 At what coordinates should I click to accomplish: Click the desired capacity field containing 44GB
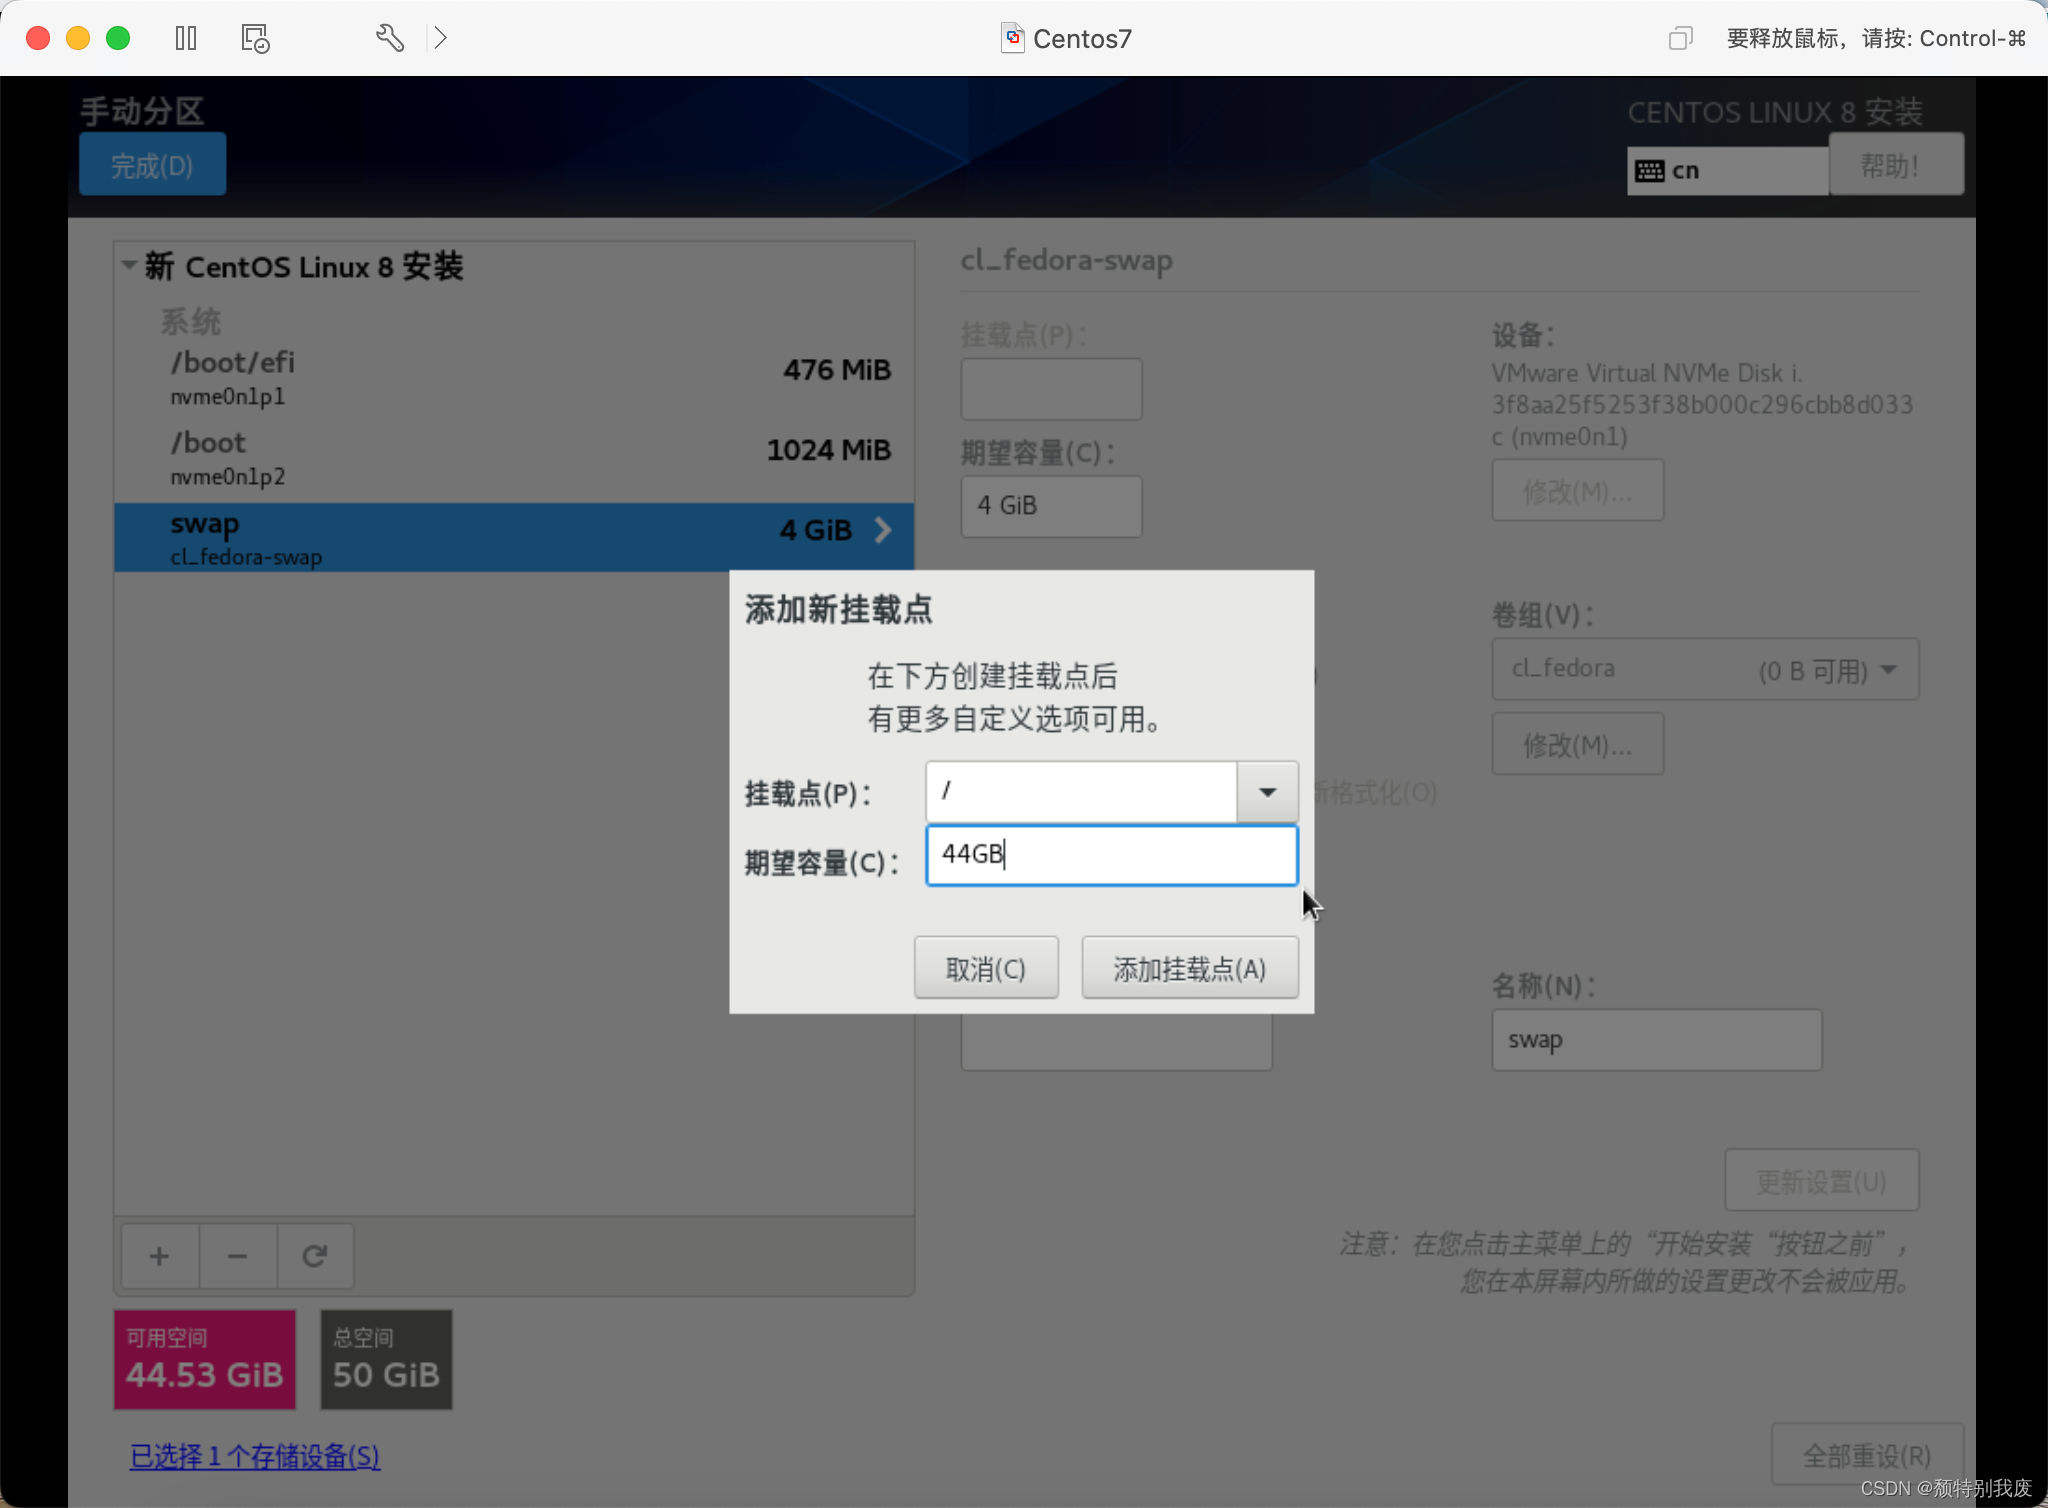point(1111,855)
